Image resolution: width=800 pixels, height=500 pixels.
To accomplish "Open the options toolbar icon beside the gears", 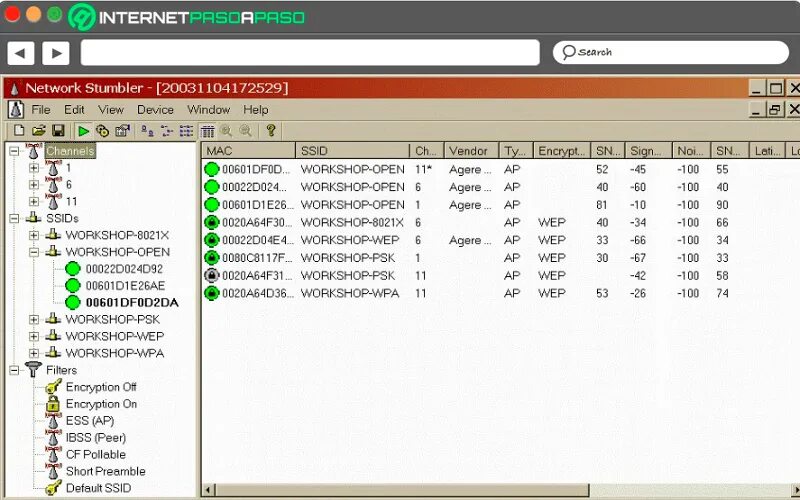I will [x=122, y=131].
